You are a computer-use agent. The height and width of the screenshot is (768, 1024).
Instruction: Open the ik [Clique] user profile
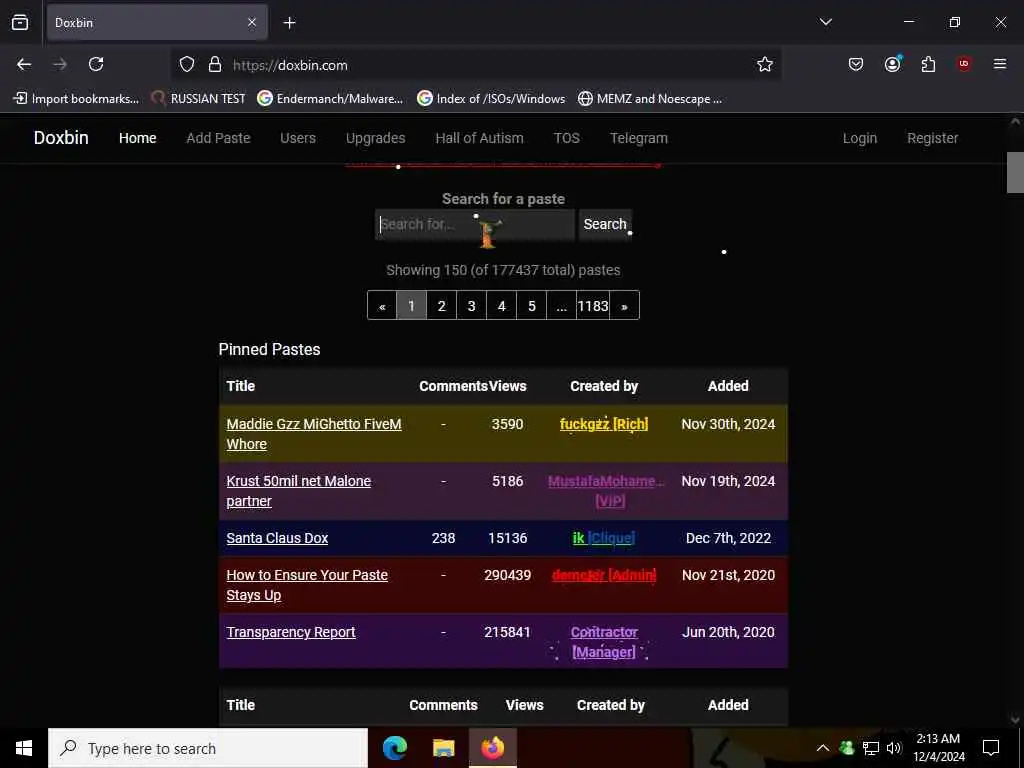pyautogui.click(x=603, y=538)
